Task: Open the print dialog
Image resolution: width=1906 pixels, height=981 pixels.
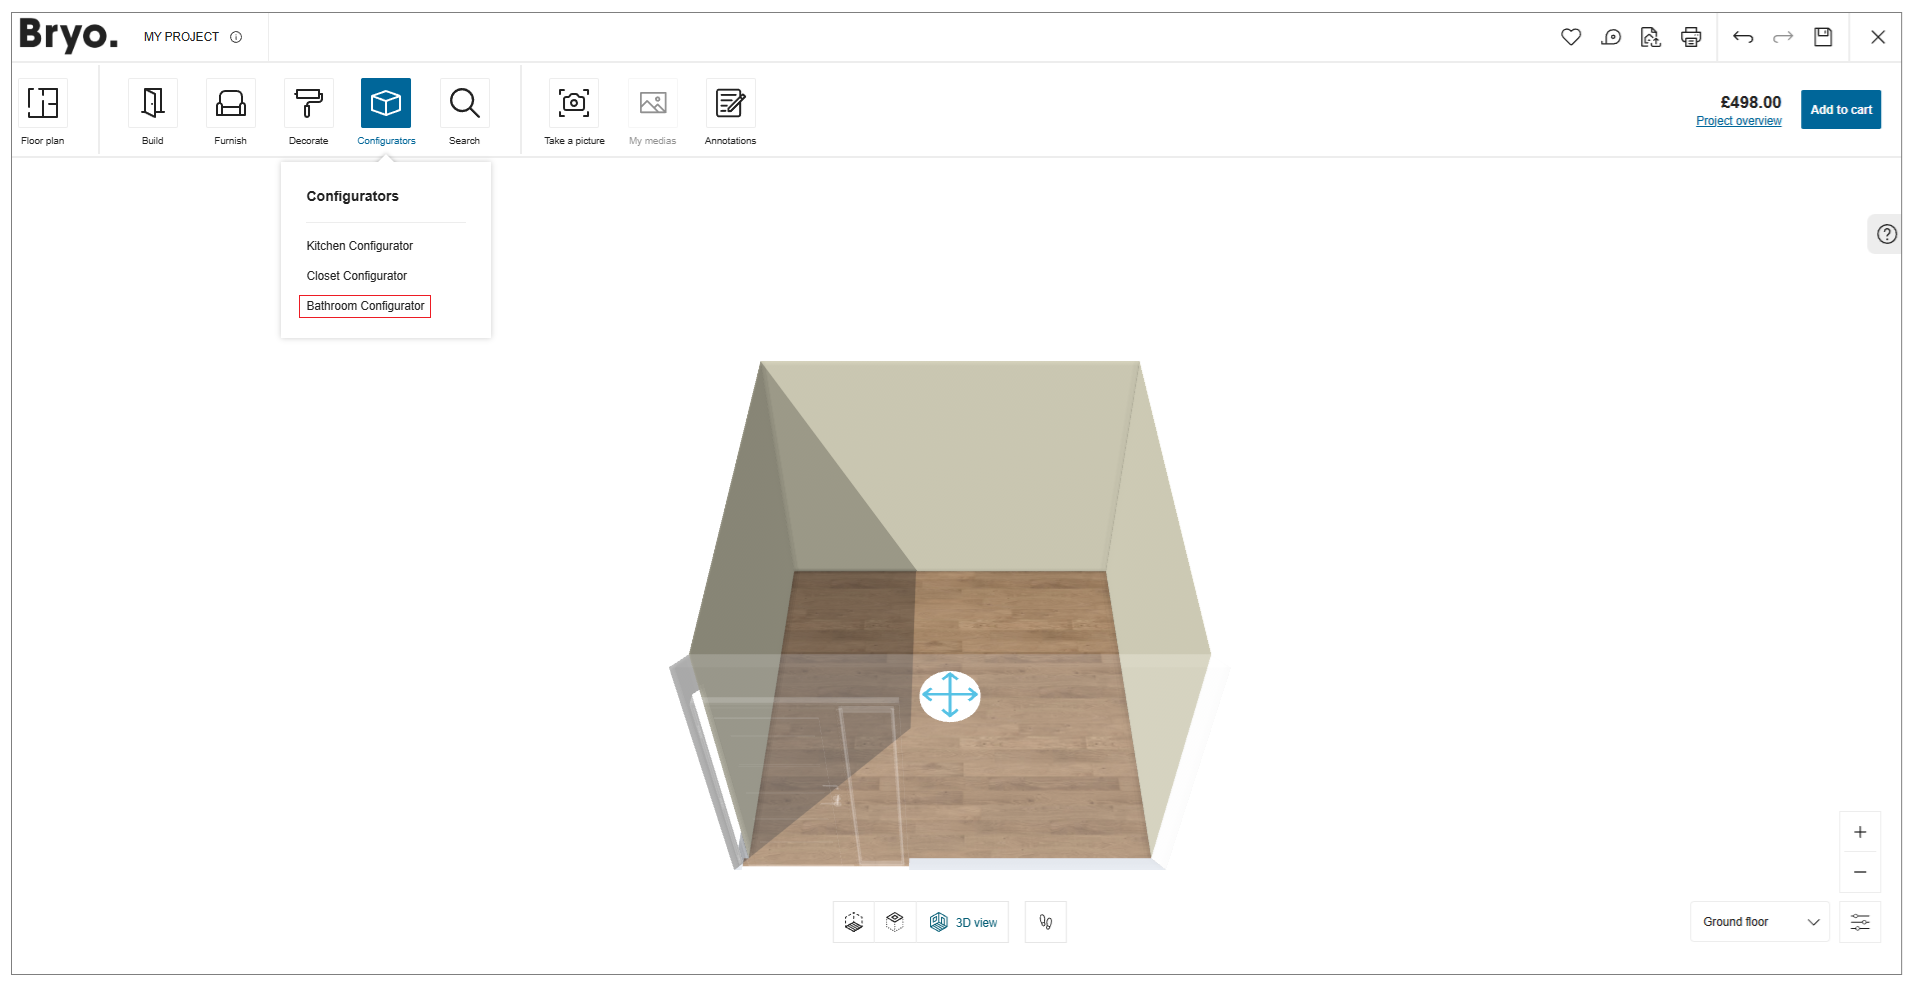Action: [x=1691, y=37]
